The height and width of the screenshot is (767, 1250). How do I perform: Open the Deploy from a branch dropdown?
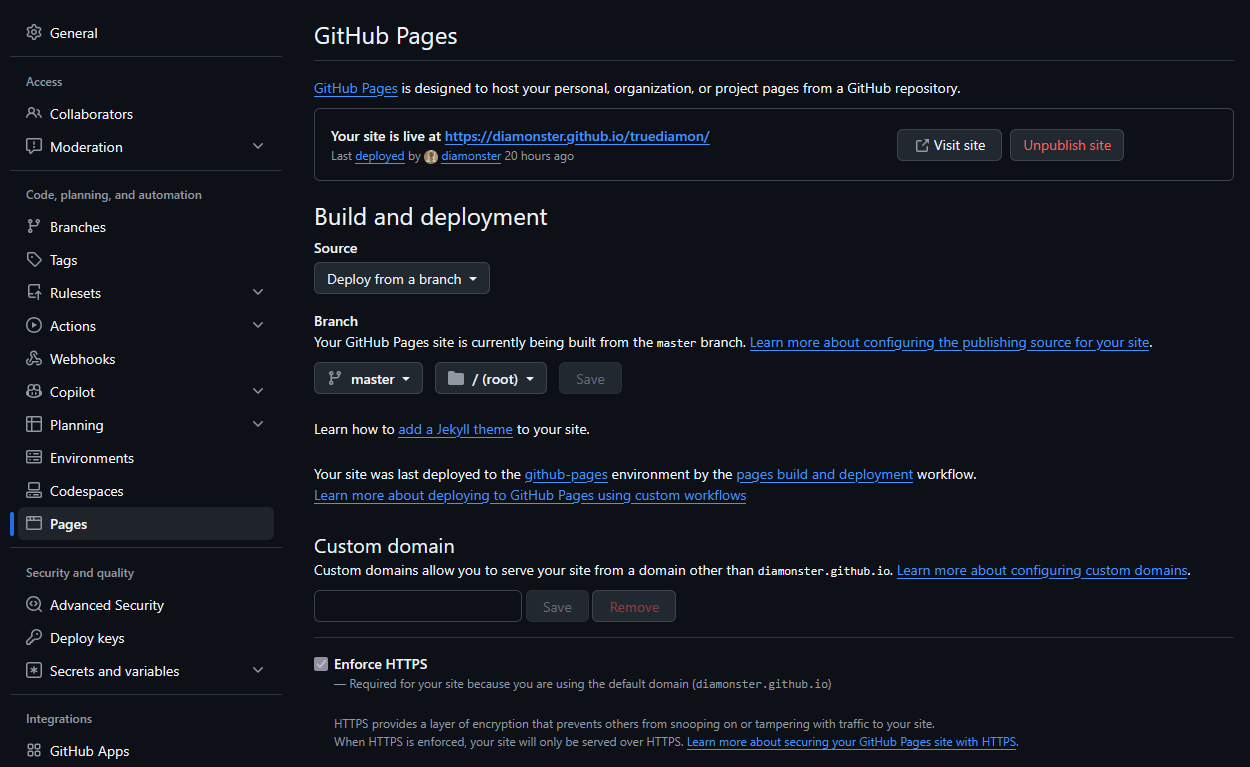click(x=402, y=279)
